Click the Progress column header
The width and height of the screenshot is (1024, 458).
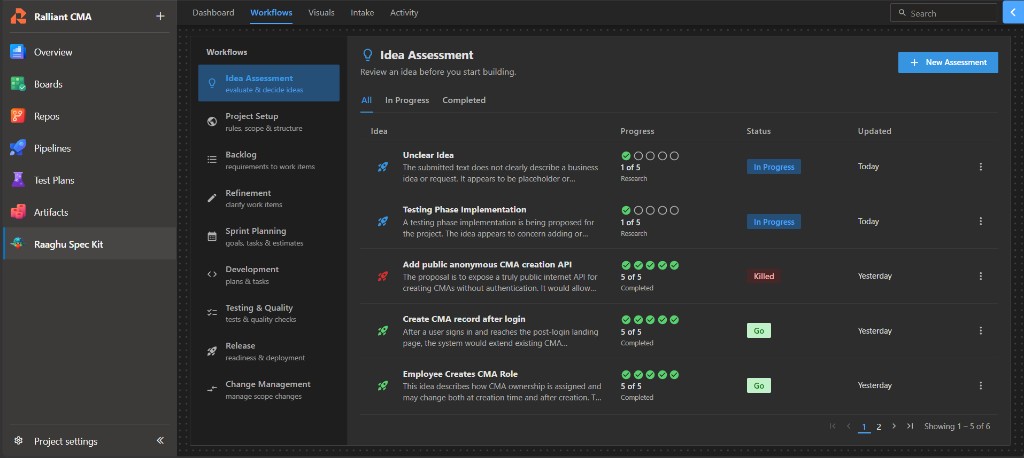[637, 131]
